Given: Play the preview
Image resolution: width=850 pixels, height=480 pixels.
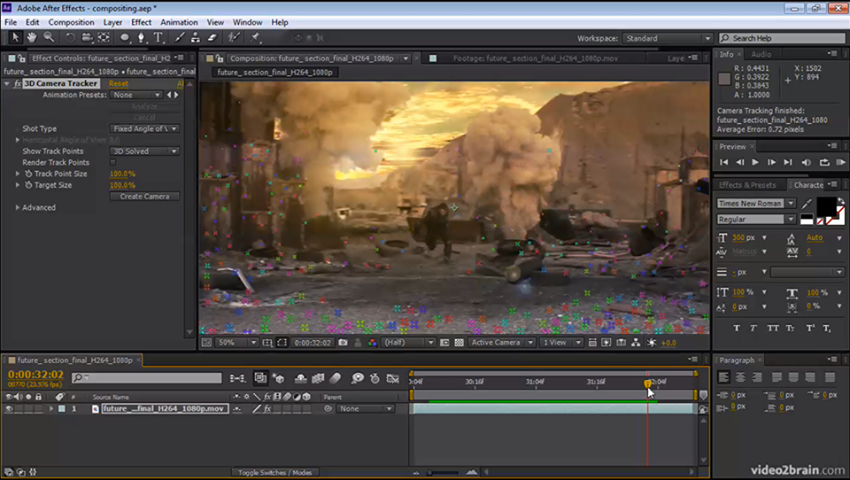Looking at the screenshot, I should click(755, 162).
